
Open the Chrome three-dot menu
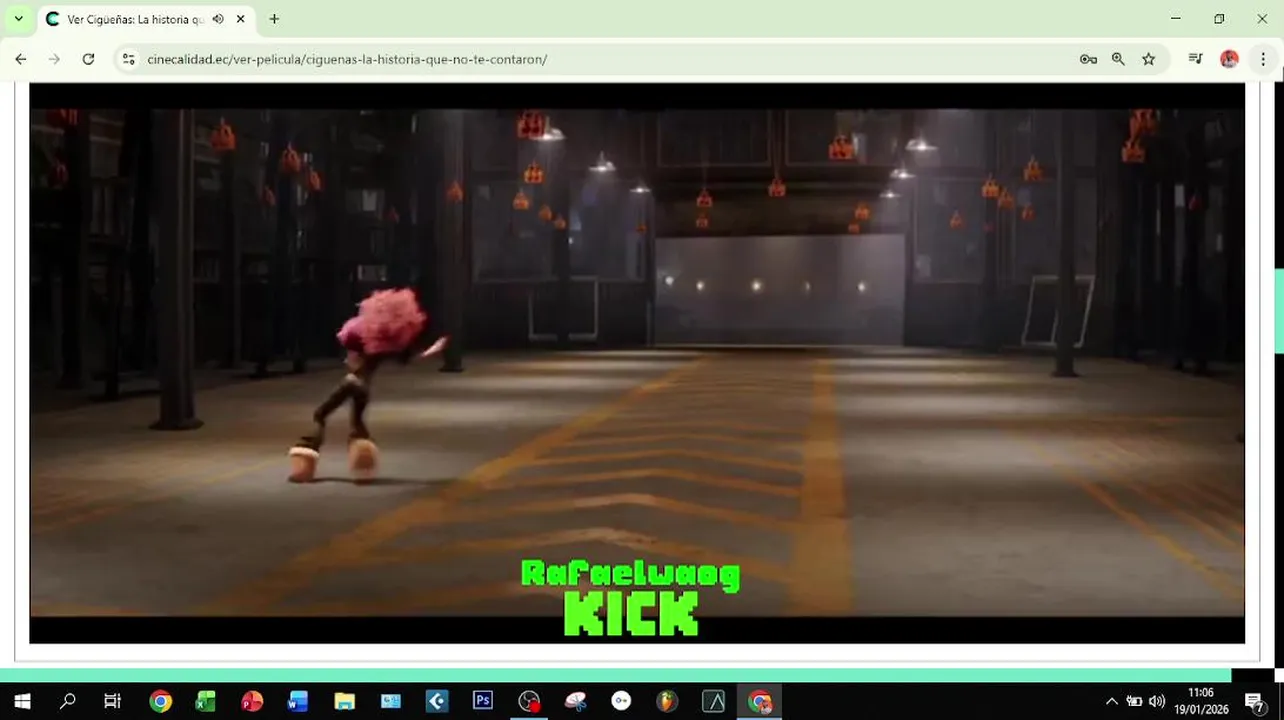[1263, 59]
